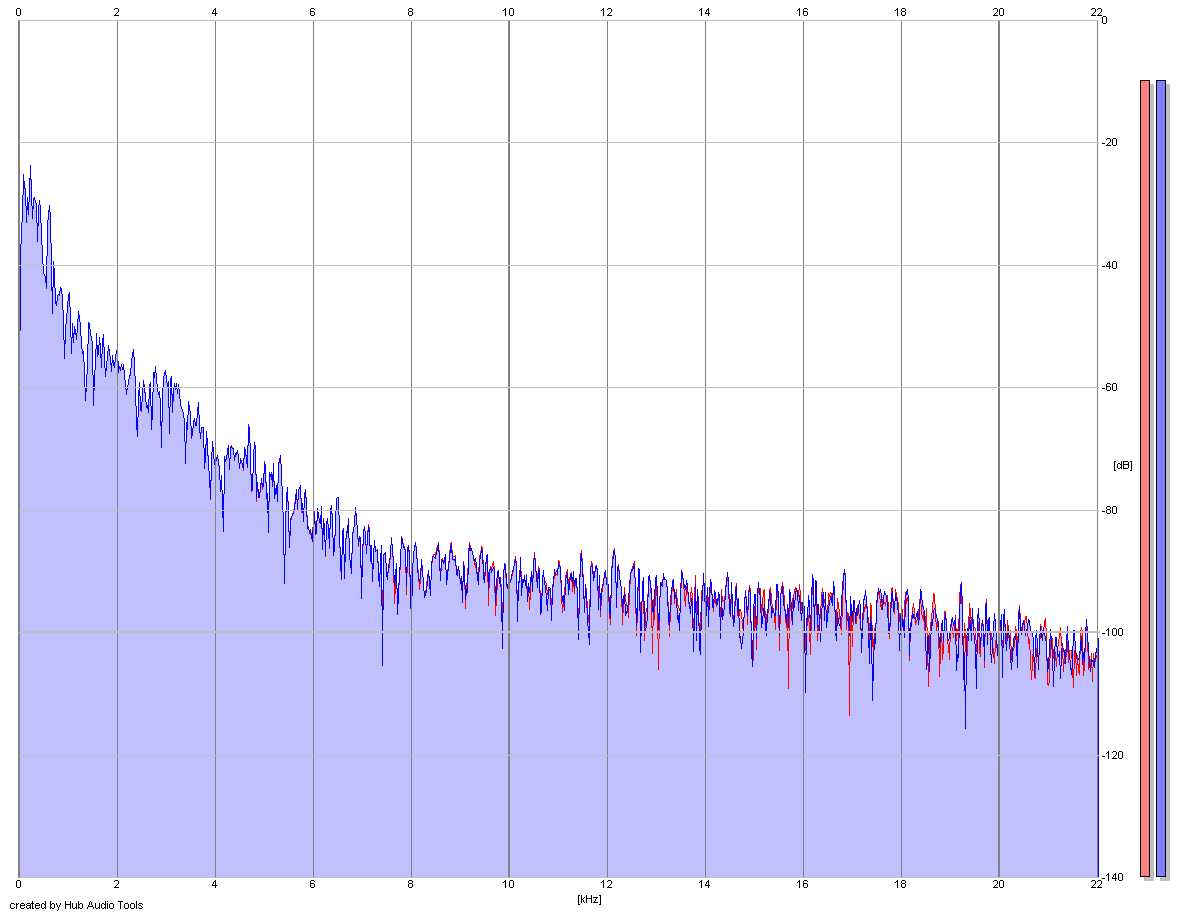Click the blue channel level bar

click(1161, 478)
